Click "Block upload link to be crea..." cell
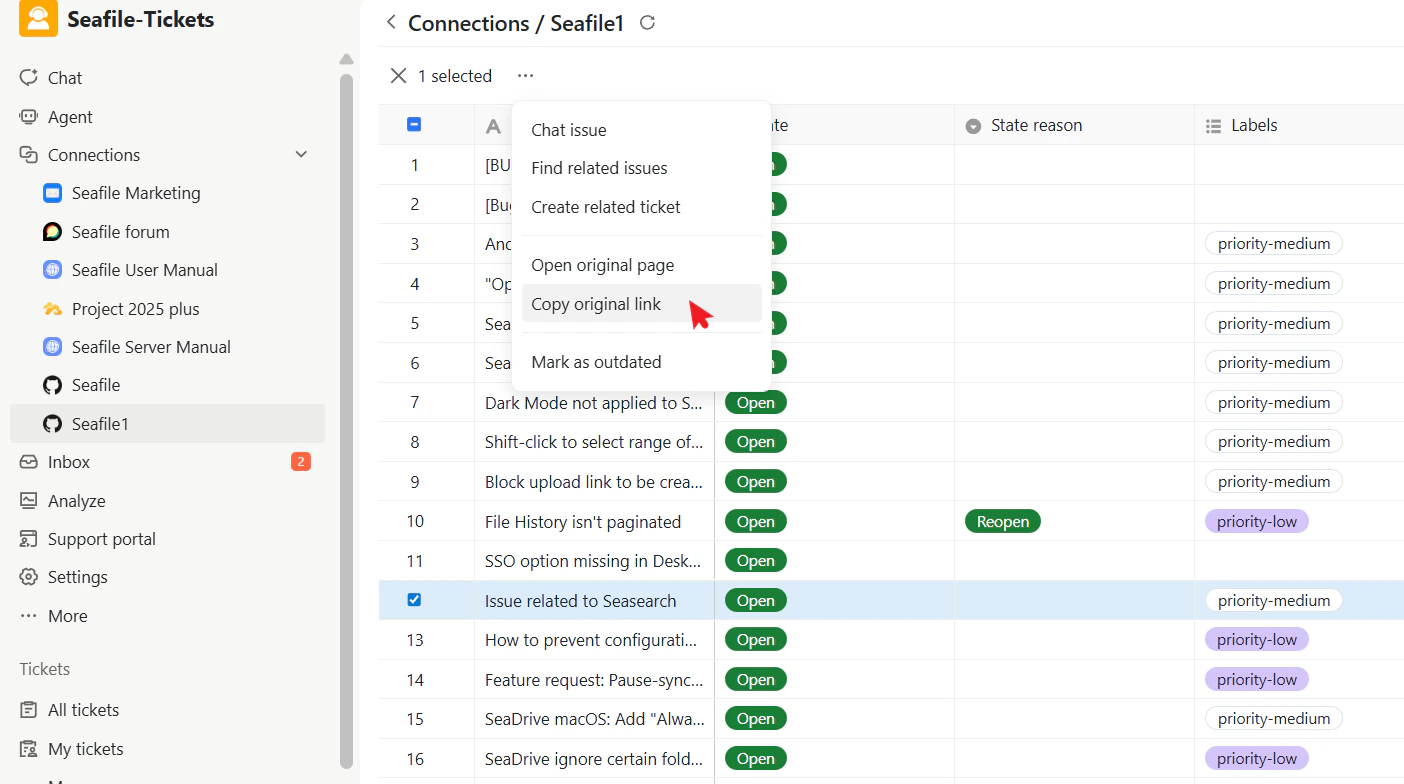Image resolution: width=1404 pixels, height=784 pixels. click(594, 481)
